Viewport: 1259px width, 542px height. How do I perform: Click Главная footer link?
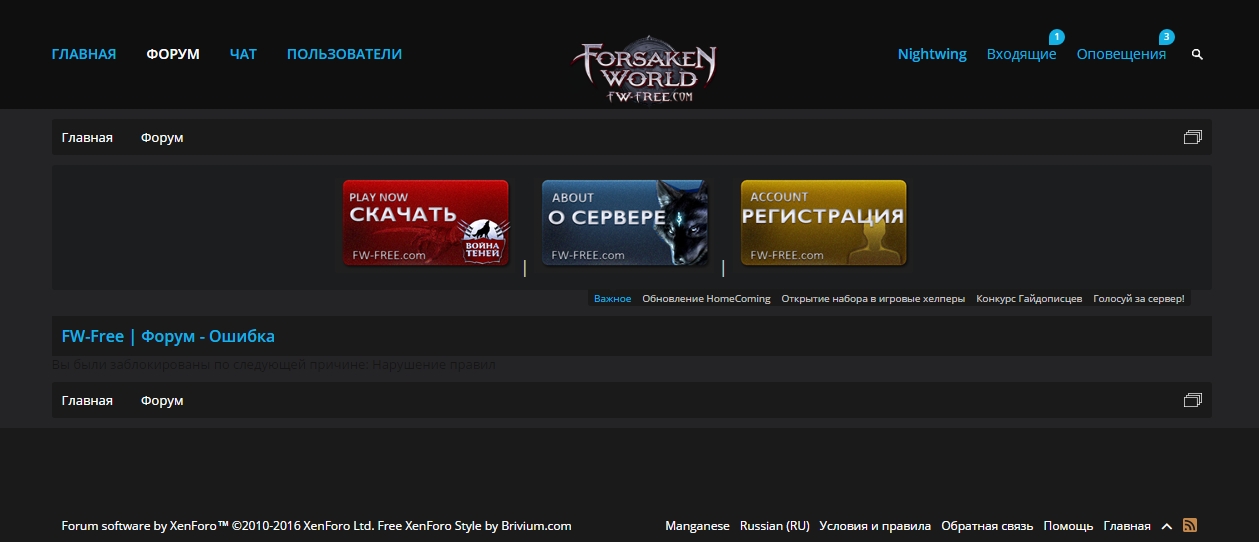point(1127,525)
